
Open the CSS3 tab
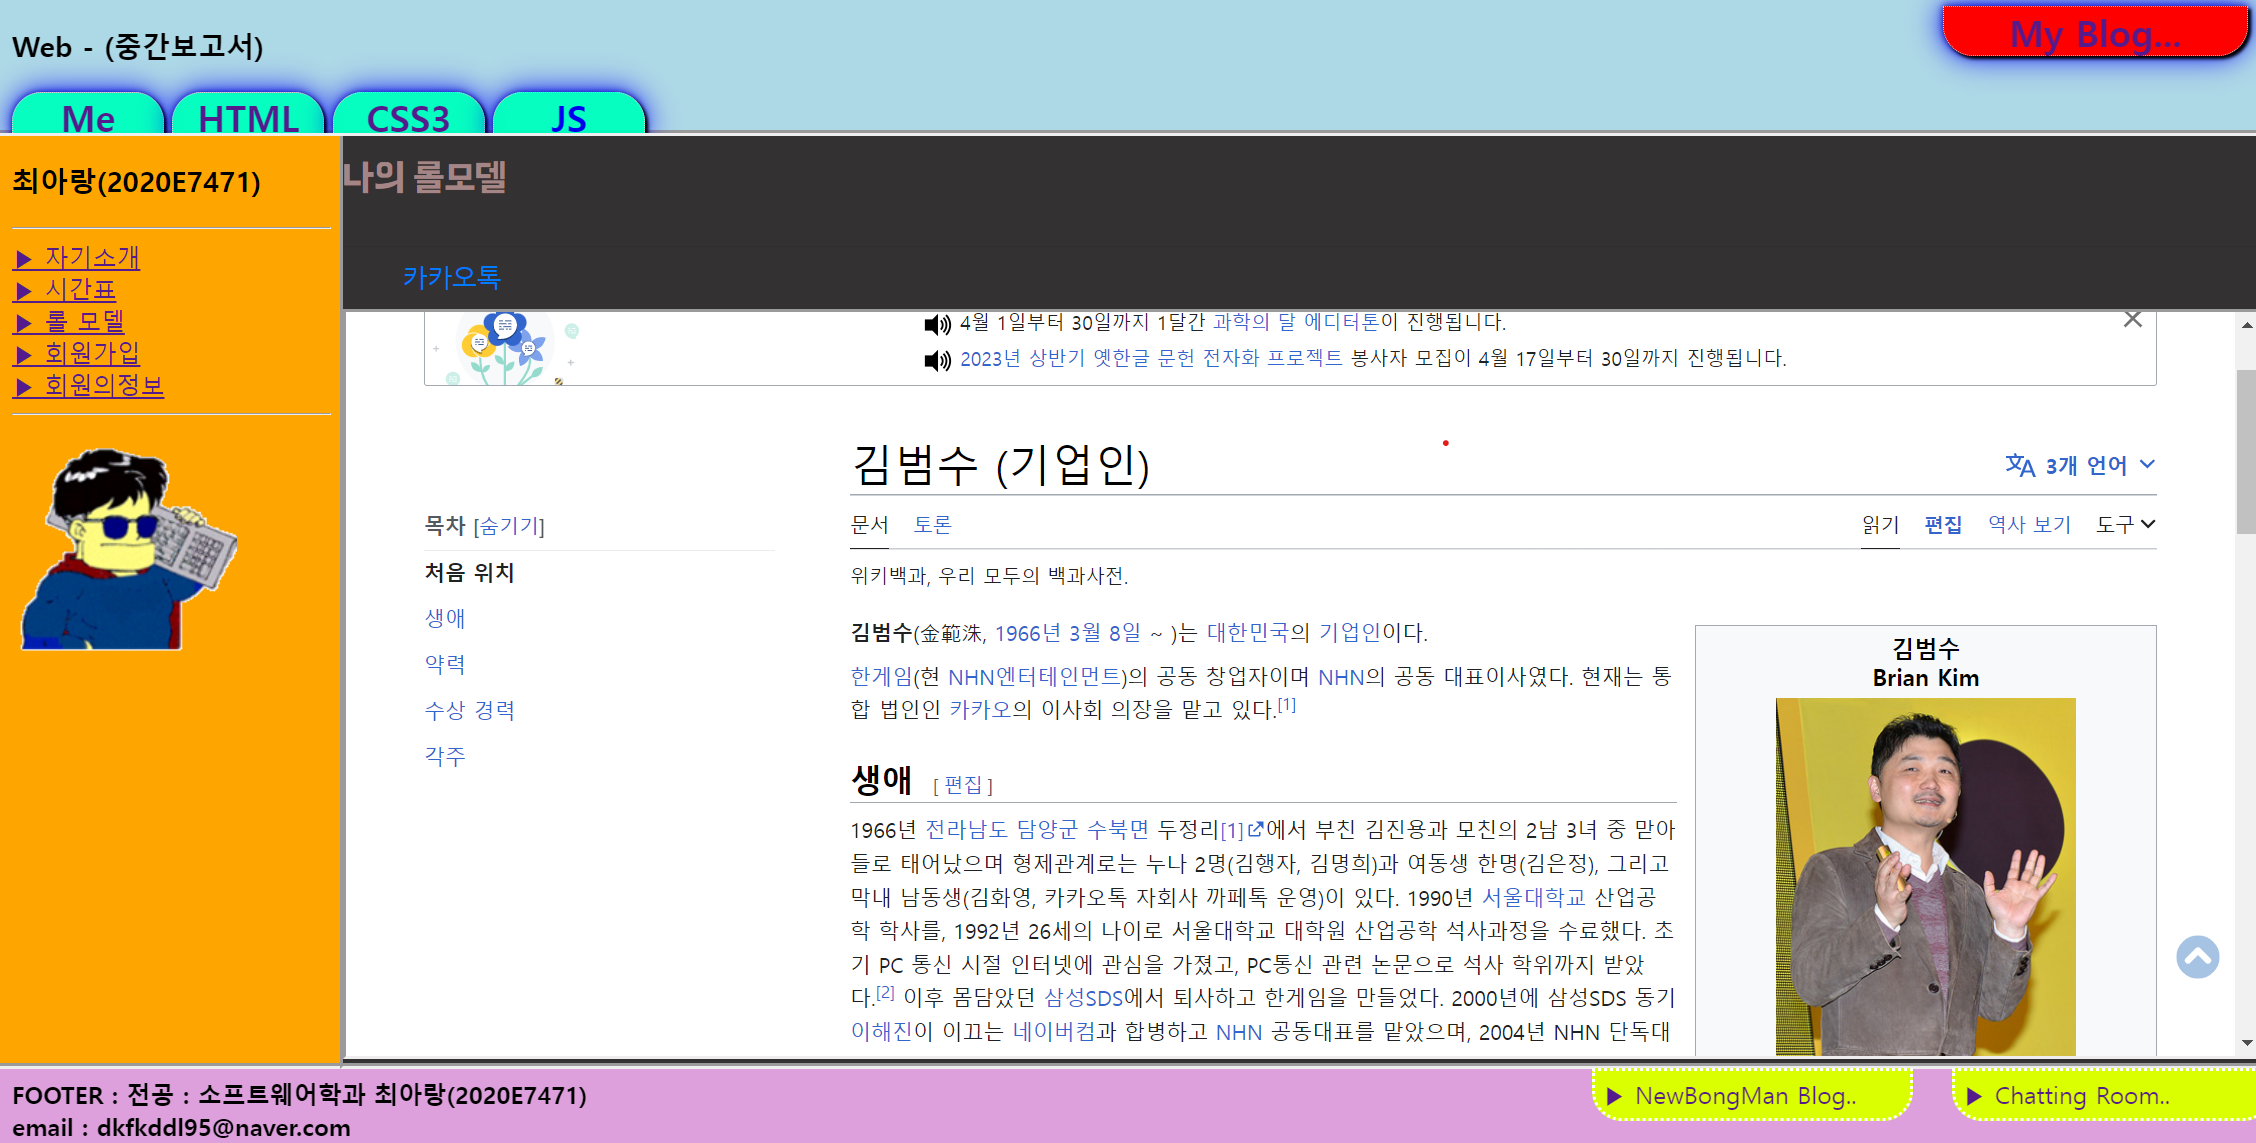408,118
